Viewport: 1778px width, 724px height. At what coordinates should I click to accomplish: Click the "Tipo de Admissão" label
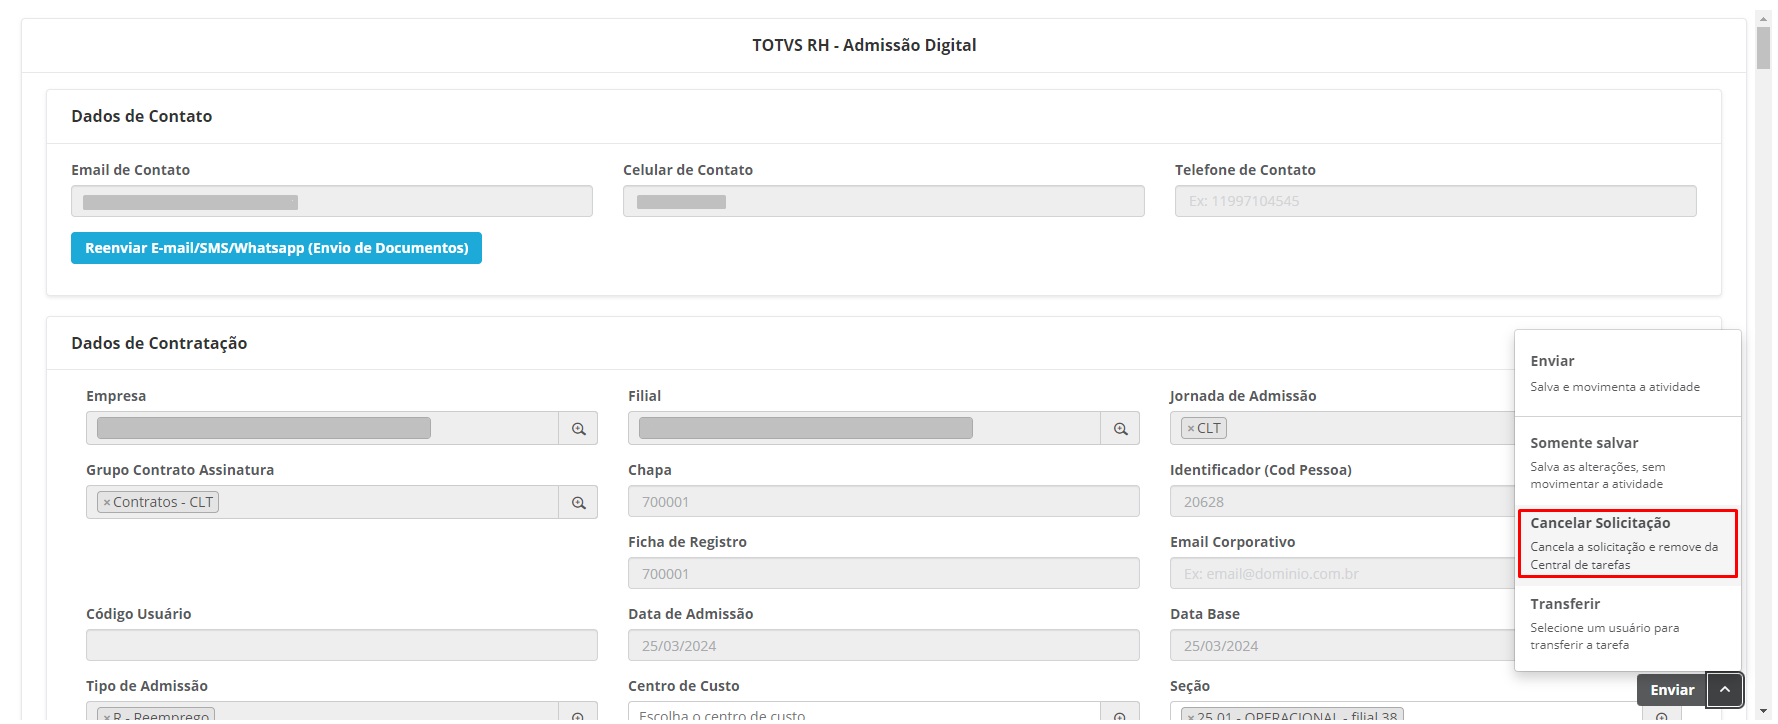[147, 686]
